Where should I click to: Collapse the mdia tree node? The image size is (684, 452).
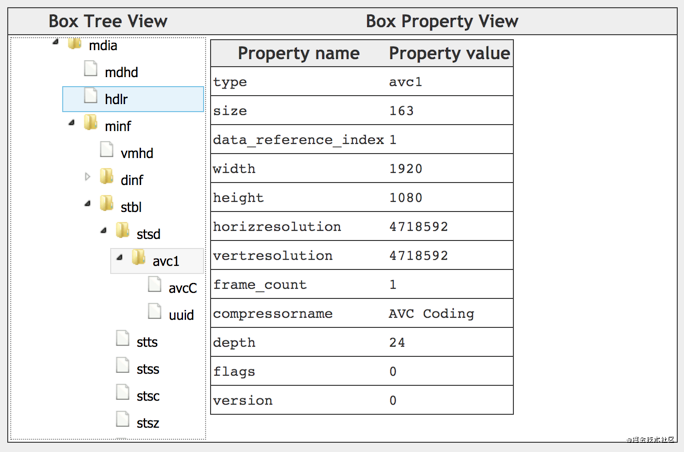55,42
